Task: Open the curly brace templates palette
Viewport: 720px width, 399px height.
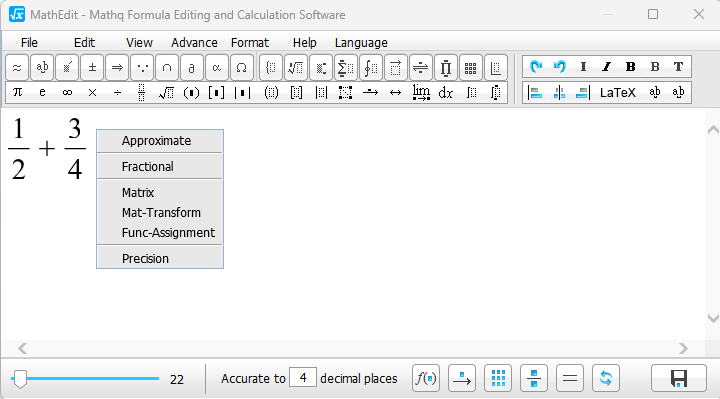Action: (271, 68)
